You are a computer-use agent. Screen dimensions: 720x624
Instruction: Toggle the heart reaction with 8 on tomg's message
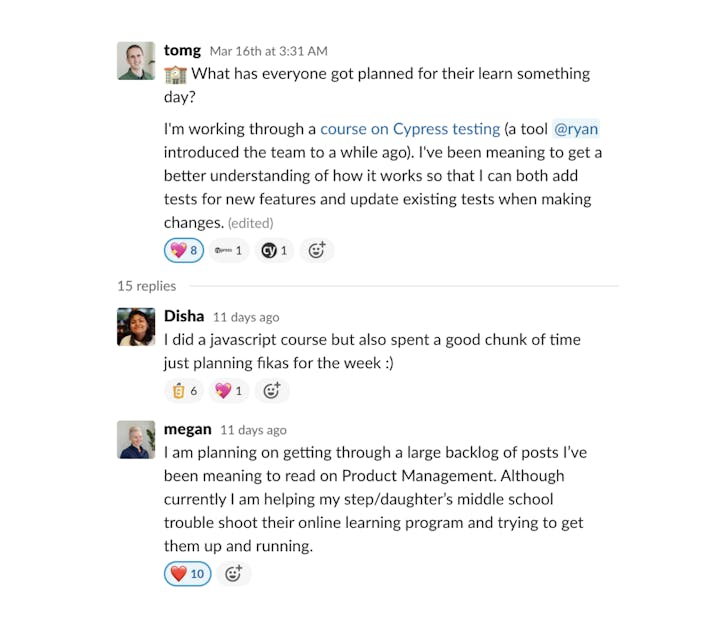tap(183, 251)
